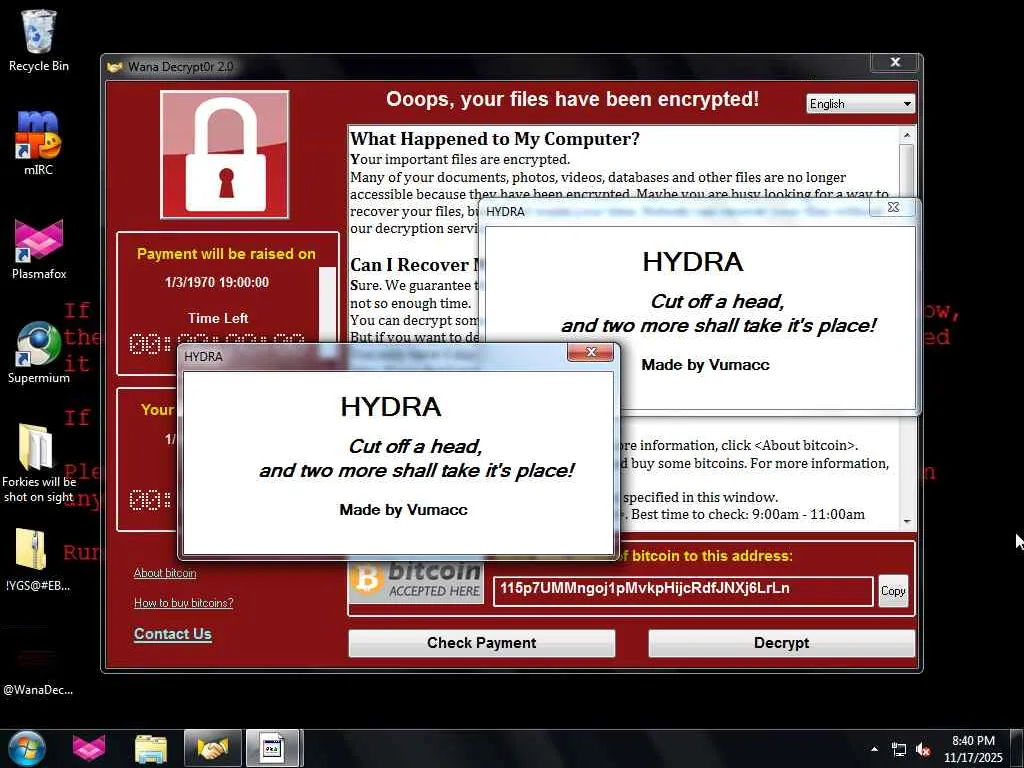The height and width of the screenshot is (768, 1024).
Task: Open the How to buy bitcoins link
Action: click(184, 603)
